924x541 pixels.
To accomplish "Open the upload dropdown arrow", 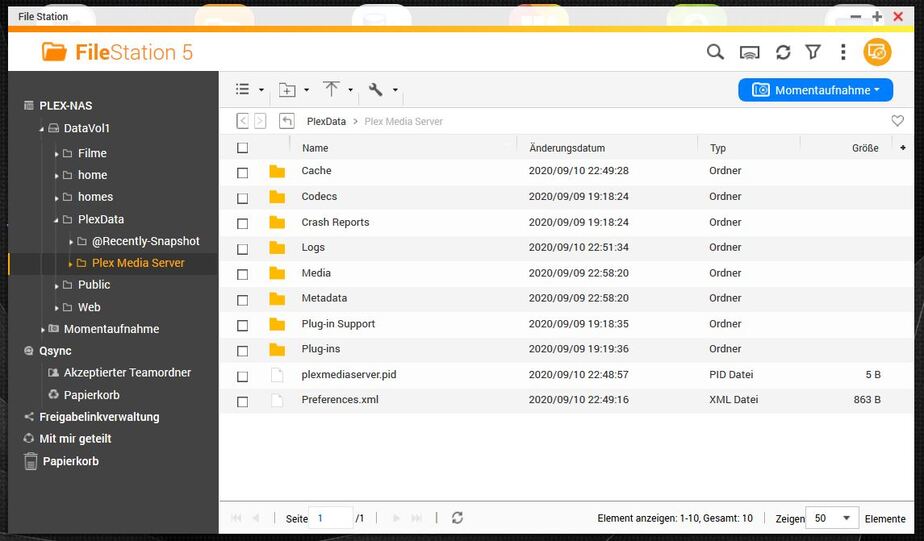I will [351, 90].
